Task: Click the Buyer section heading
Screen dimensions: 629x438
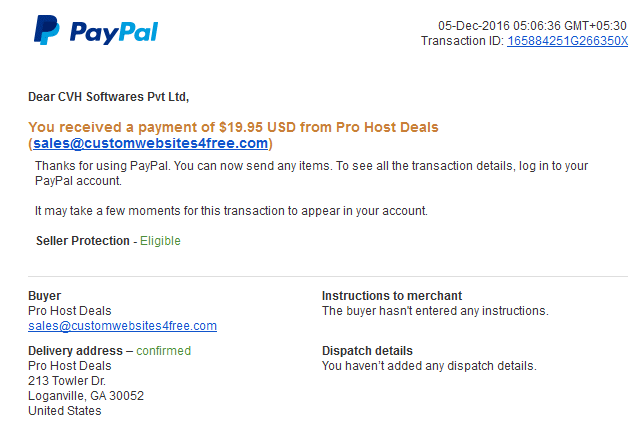Action: click(x=45, y=296)
